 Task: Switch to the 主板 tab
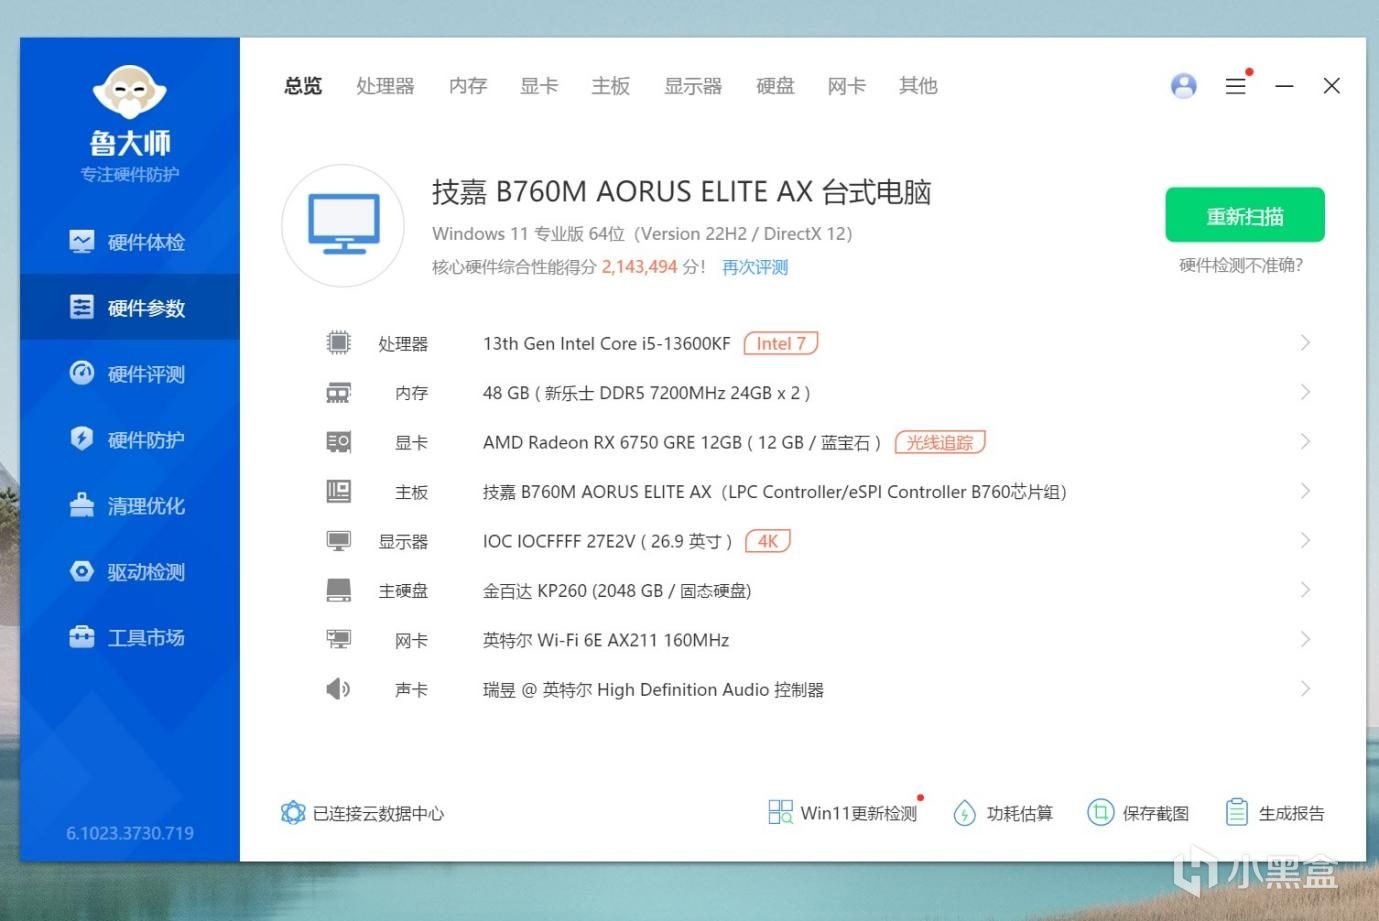point(611,86)
